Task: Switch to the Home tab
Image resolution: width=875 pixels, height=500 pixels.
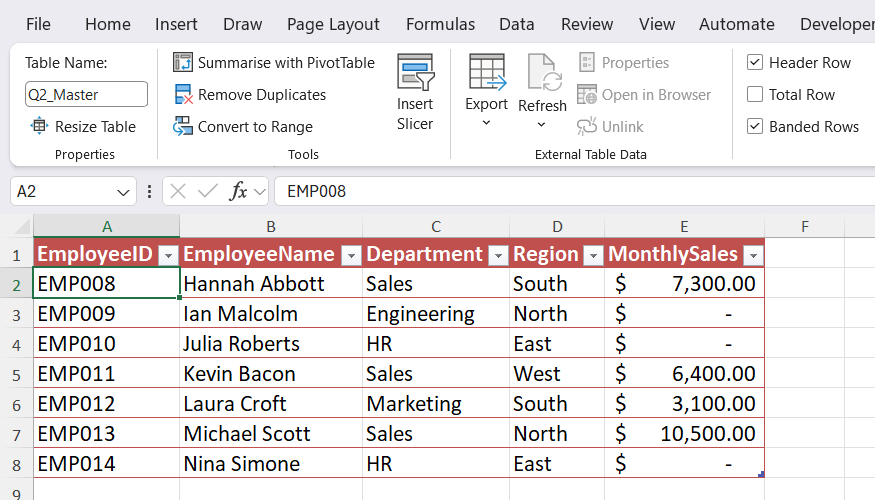Action: [108, 24]
